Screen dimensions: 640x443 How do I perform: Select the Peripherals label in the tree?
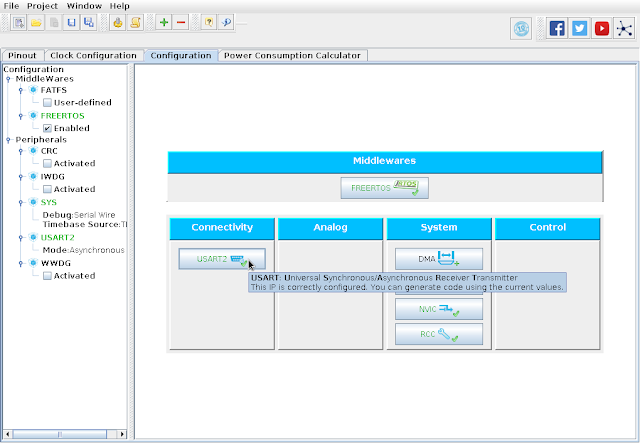tap(41, 140)
